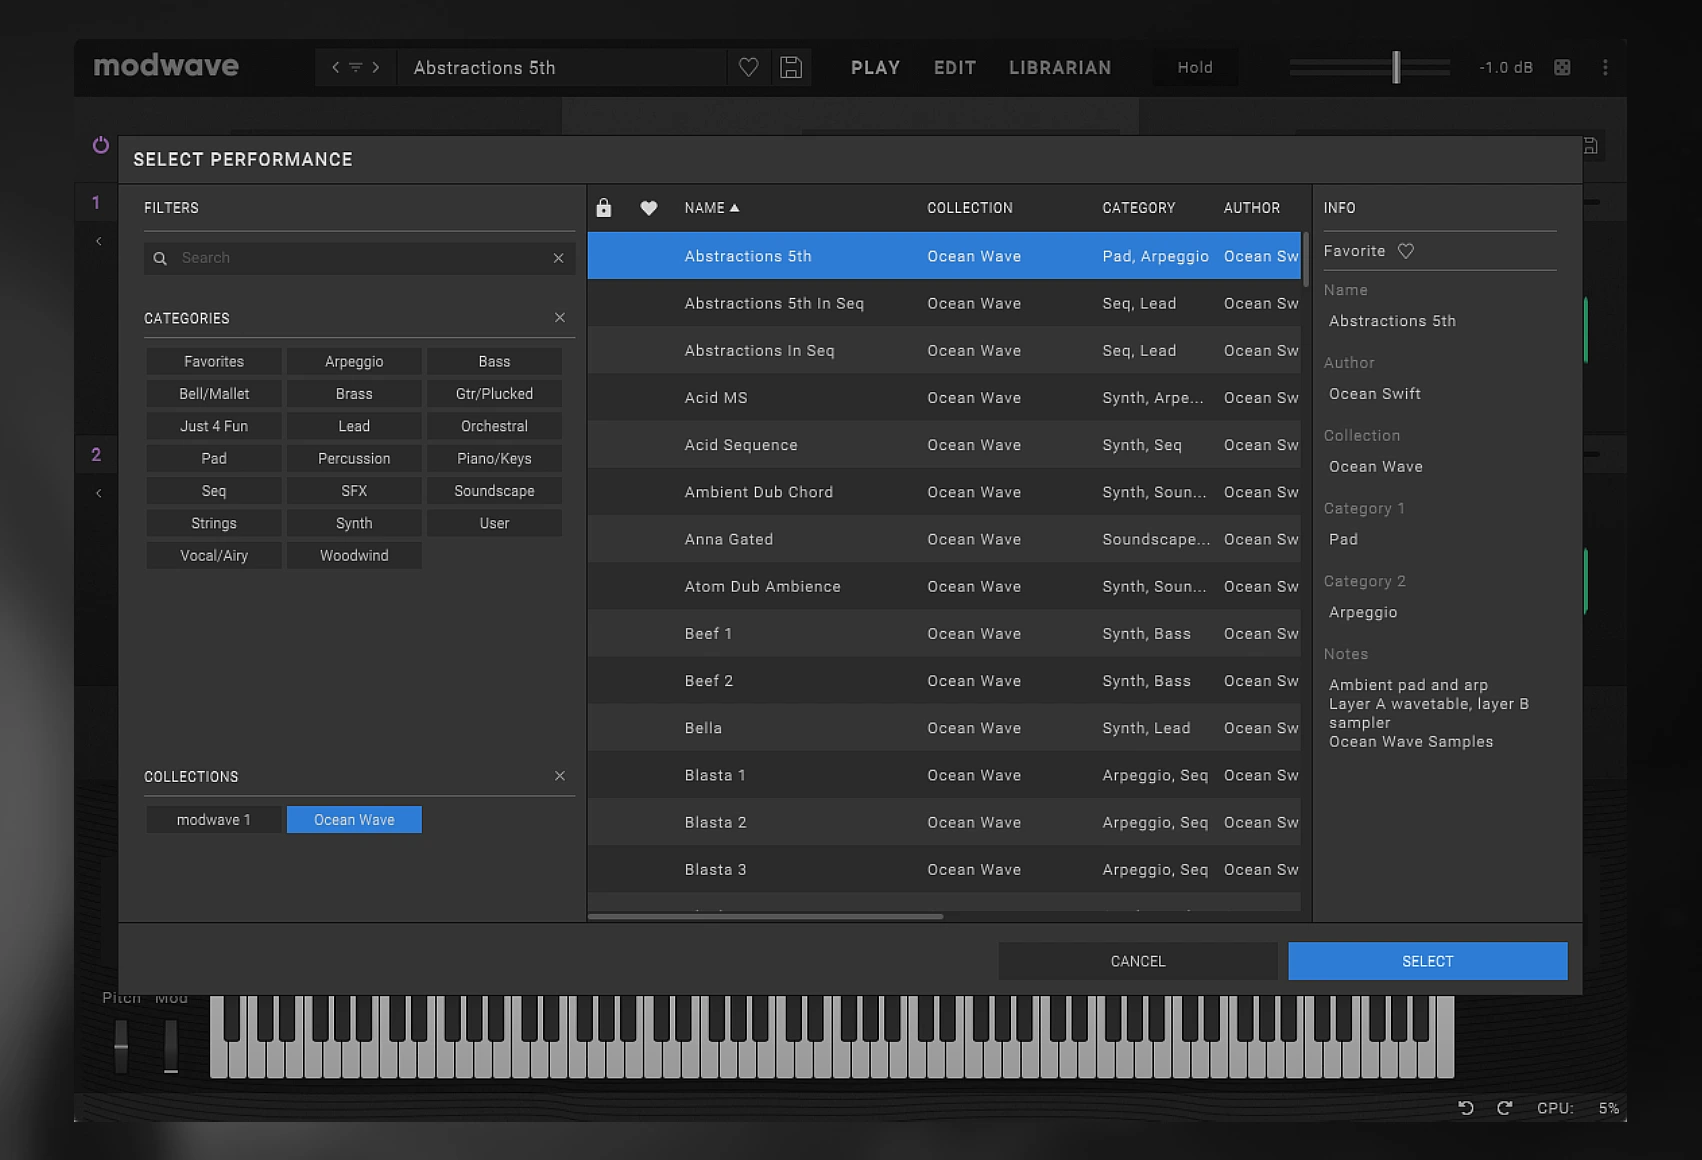Filter by Favorites category
This screenshot has width=1702, height=1160.
click(x=214, y=361)
